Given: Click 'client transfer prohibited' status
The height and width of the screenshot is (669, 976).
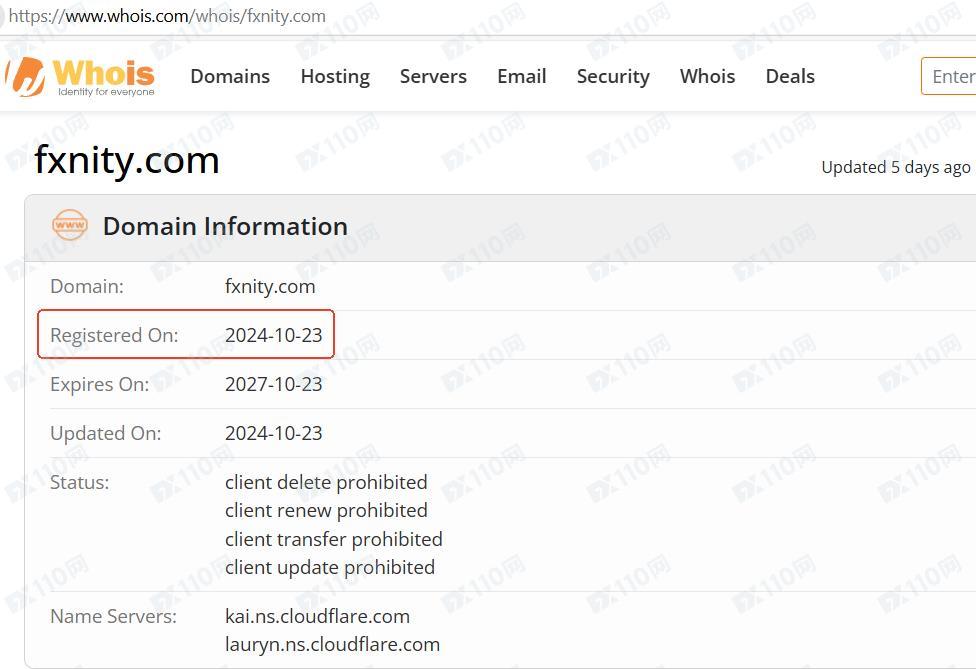Looking at the screenshot, I should point(334,539).
